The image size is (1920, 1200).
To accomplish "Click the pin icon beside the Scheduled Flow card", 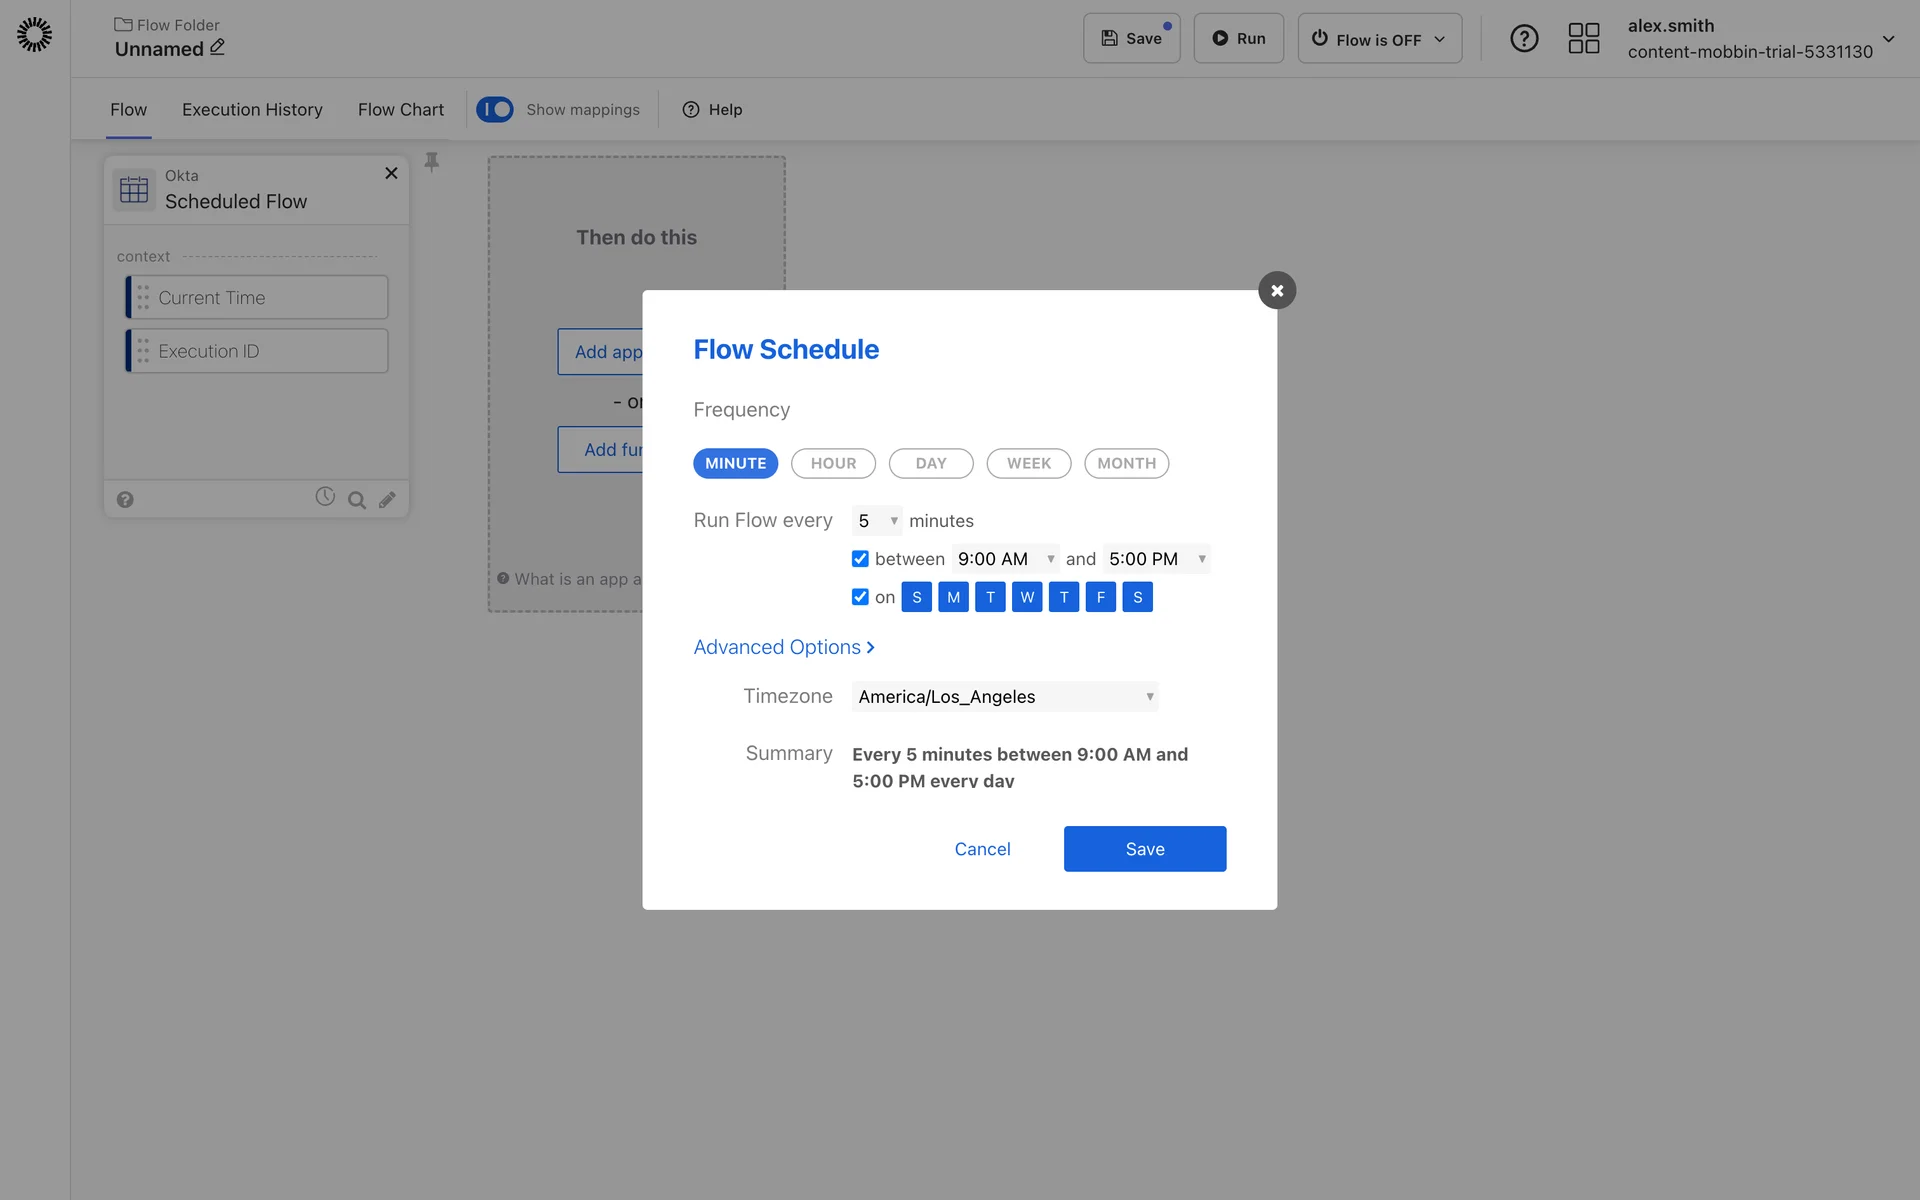I will 432,162.
